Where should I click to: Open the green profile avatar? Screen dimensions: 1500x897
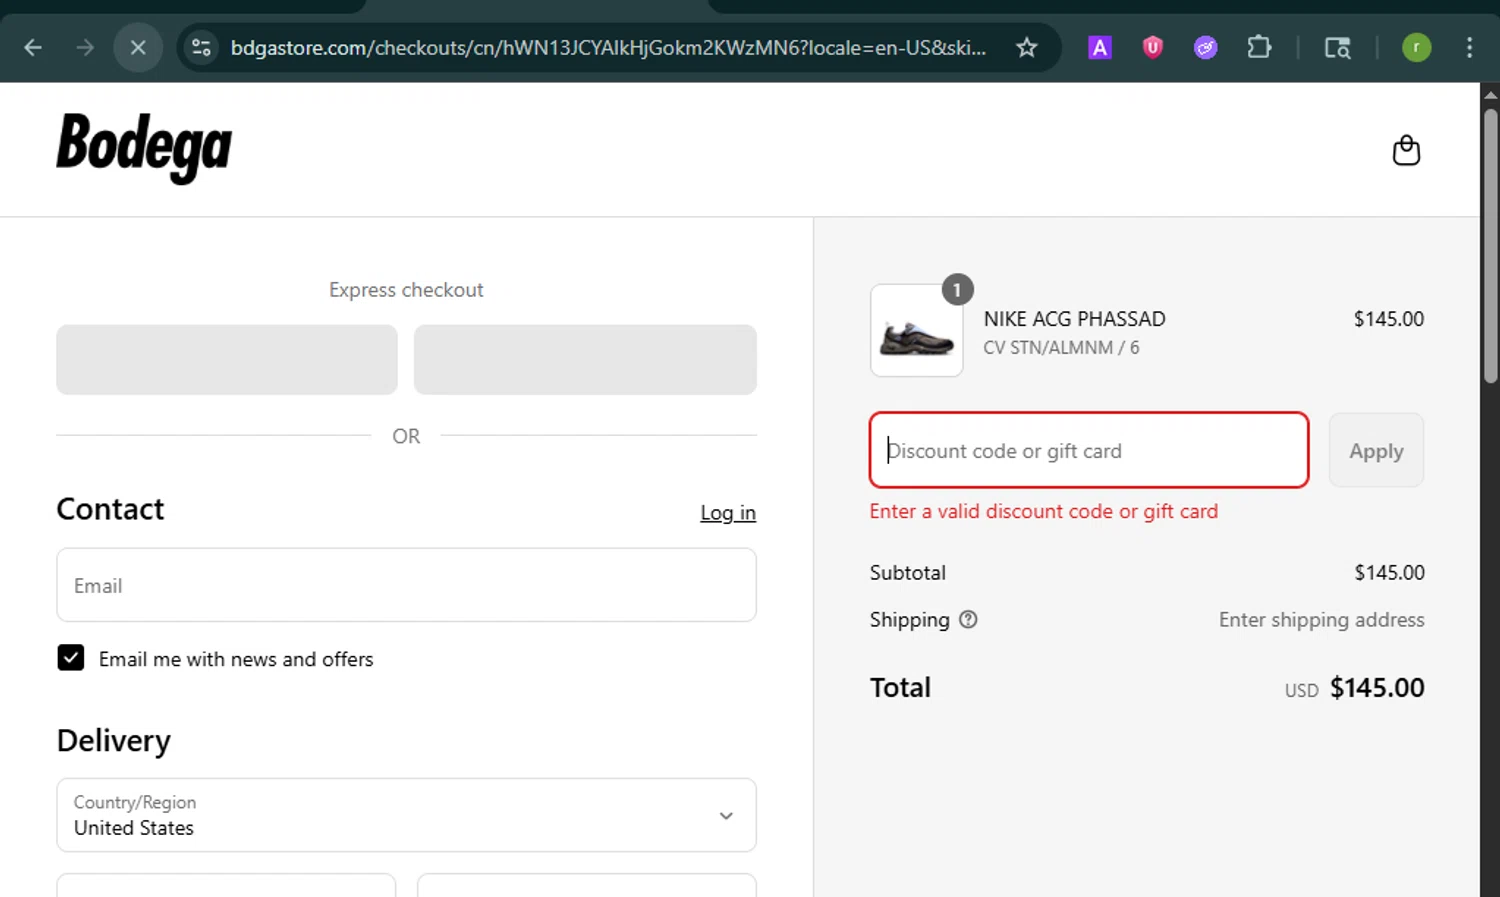tap(1416, 47)
